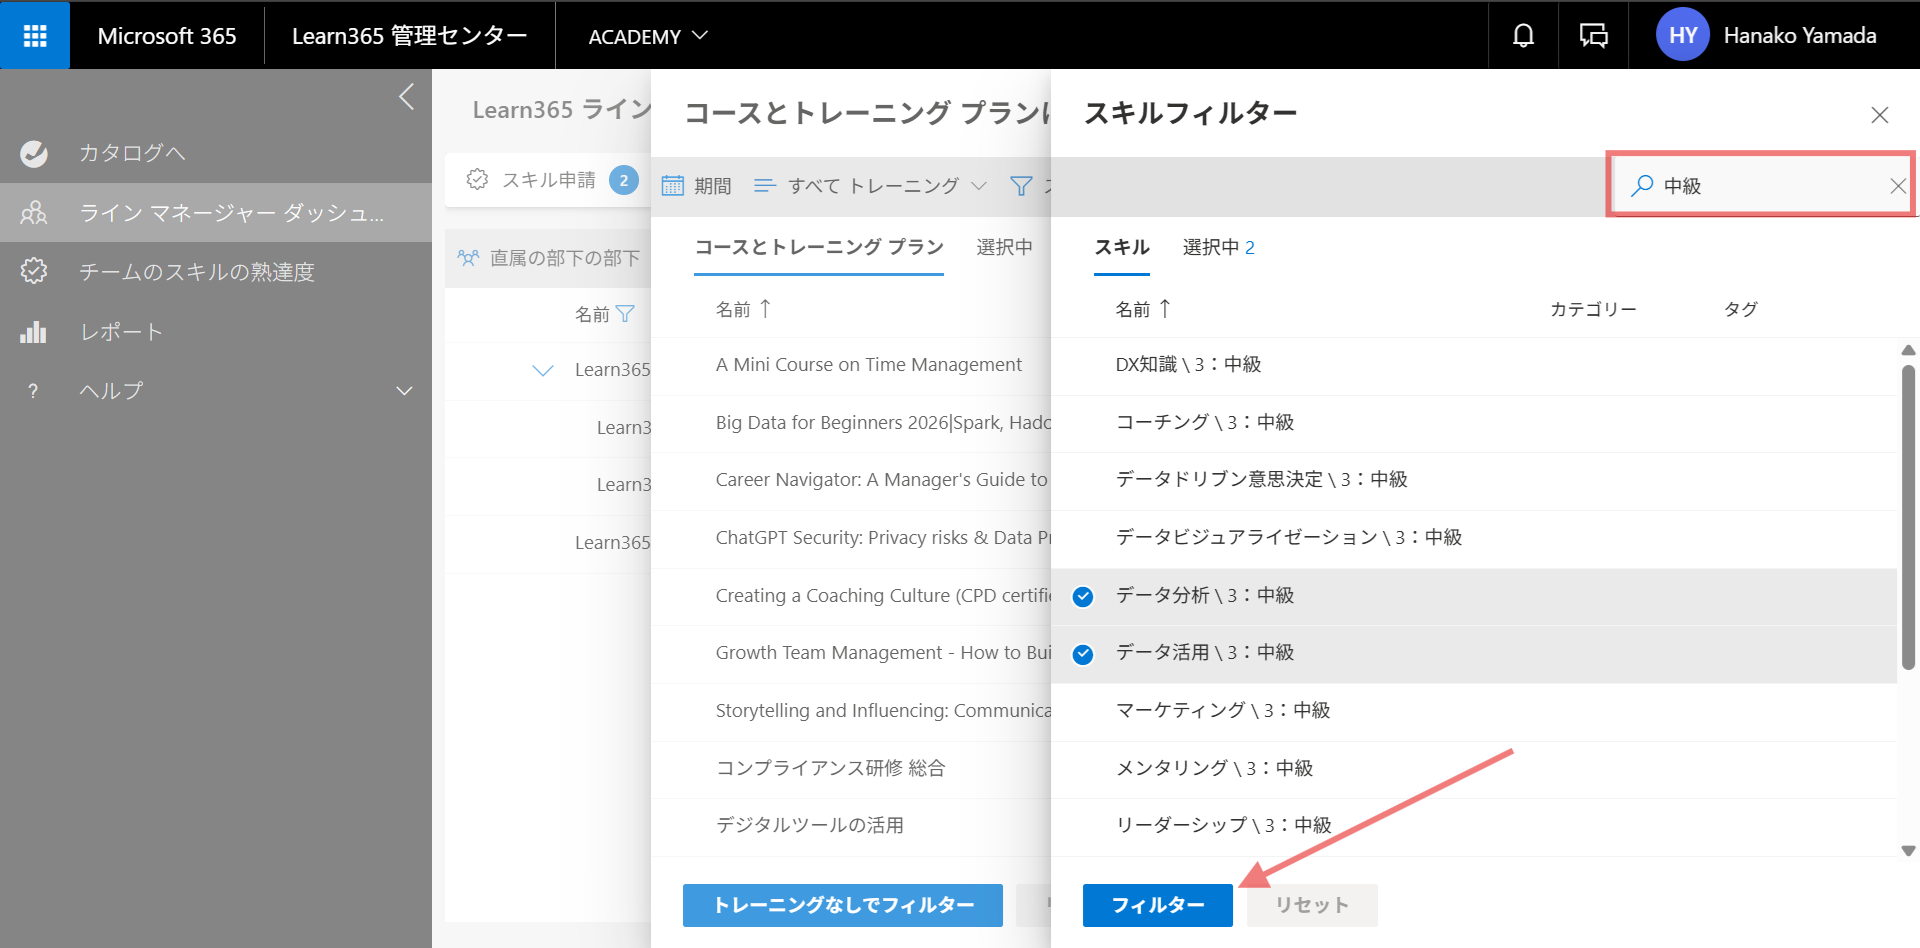Screen dimensions: 1920x948
Task: Collapse the left sidebar with chevron
Action: (x=406, y=97)
